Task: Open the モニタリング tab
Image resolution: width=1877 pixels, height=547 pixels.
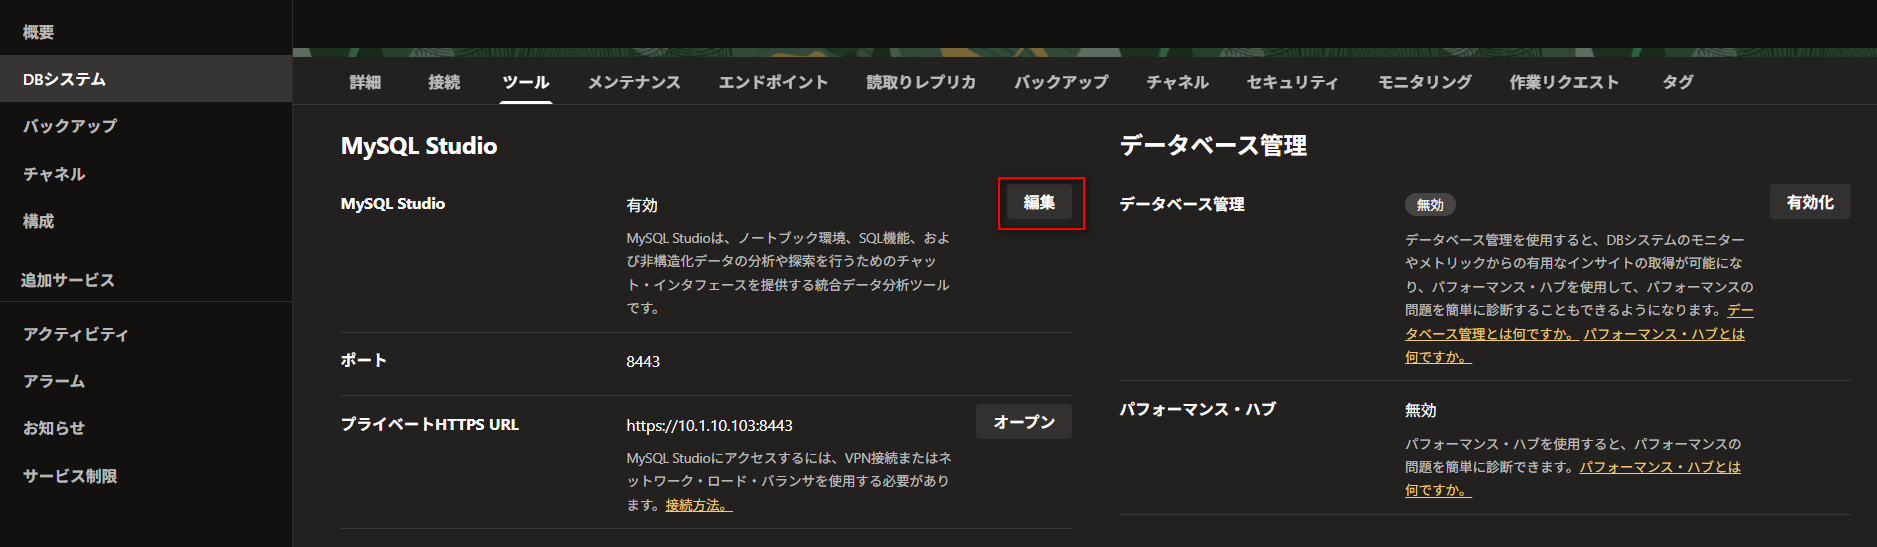Action: [1424, 82]
